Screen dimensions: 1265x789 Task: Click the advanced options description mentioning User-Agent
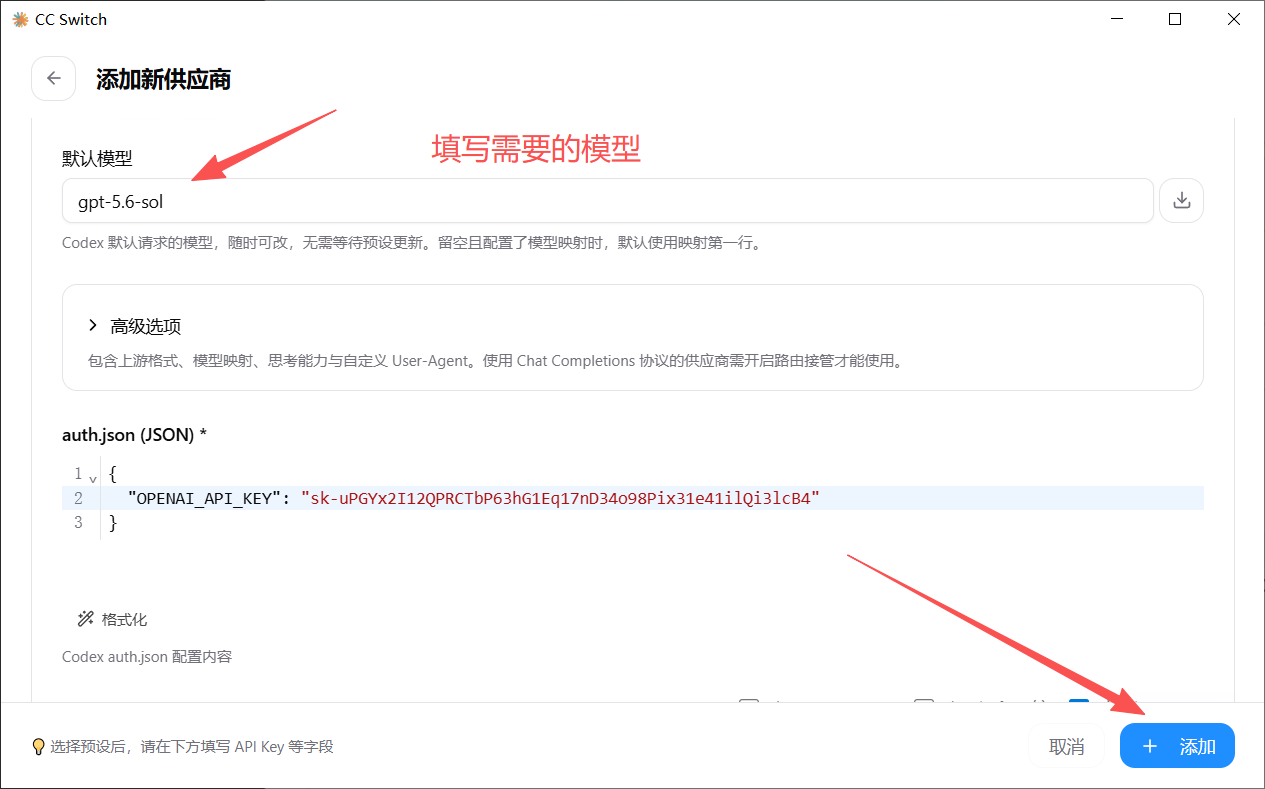pos(496,361)
